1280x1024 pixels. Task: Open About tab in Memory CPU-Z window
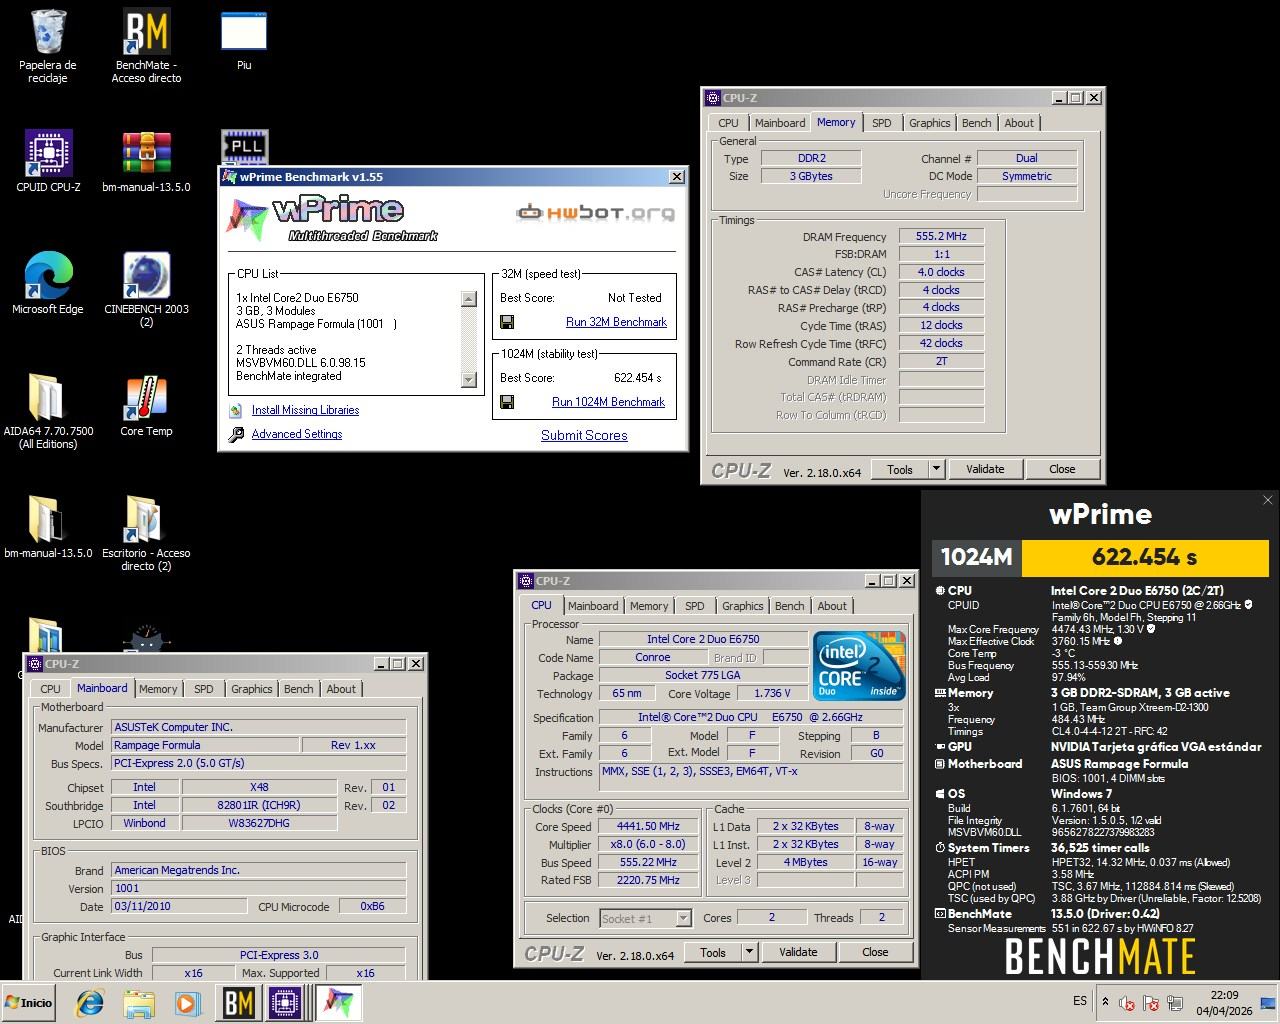[x=1019, y=123]
